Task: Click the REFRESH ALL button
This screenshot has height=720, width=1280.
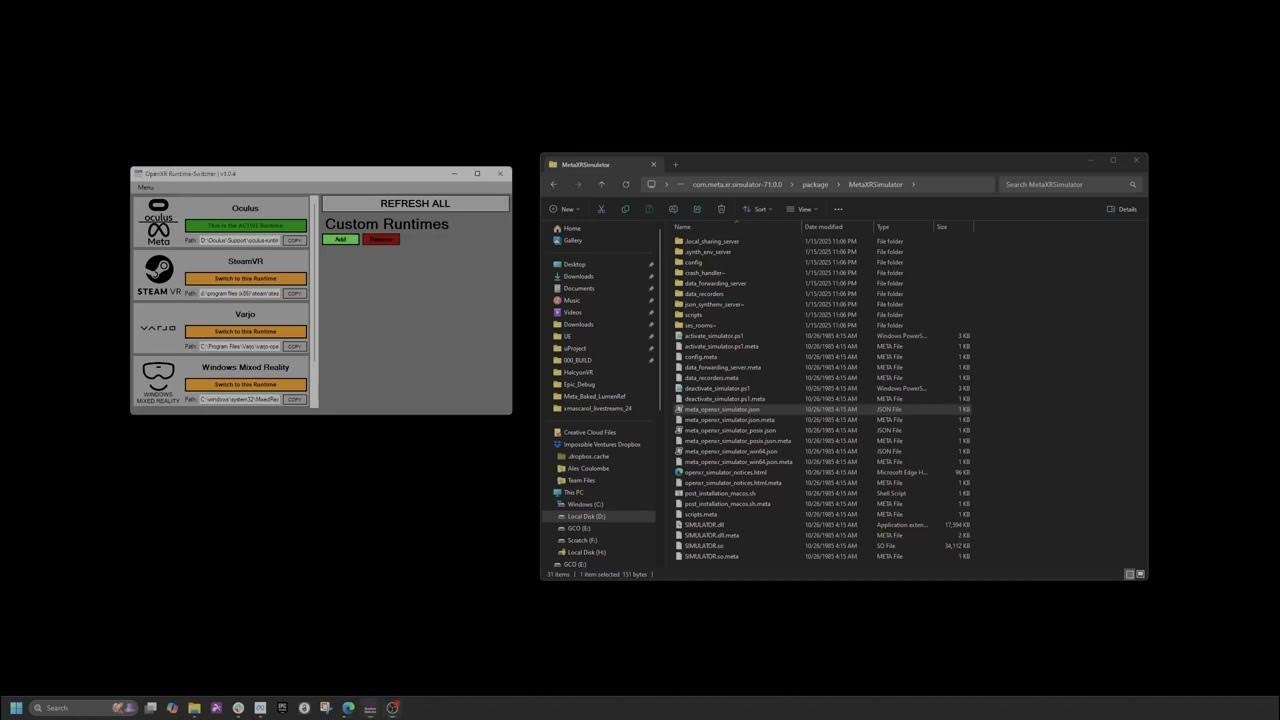Action: (415, 203)
